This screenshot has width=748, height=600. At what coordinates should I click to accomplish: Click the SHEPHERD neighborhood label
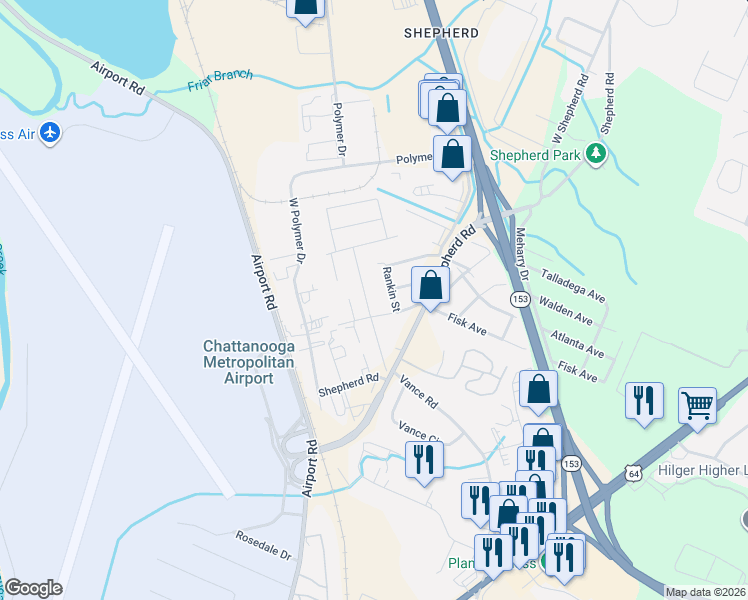click(441, 33)
